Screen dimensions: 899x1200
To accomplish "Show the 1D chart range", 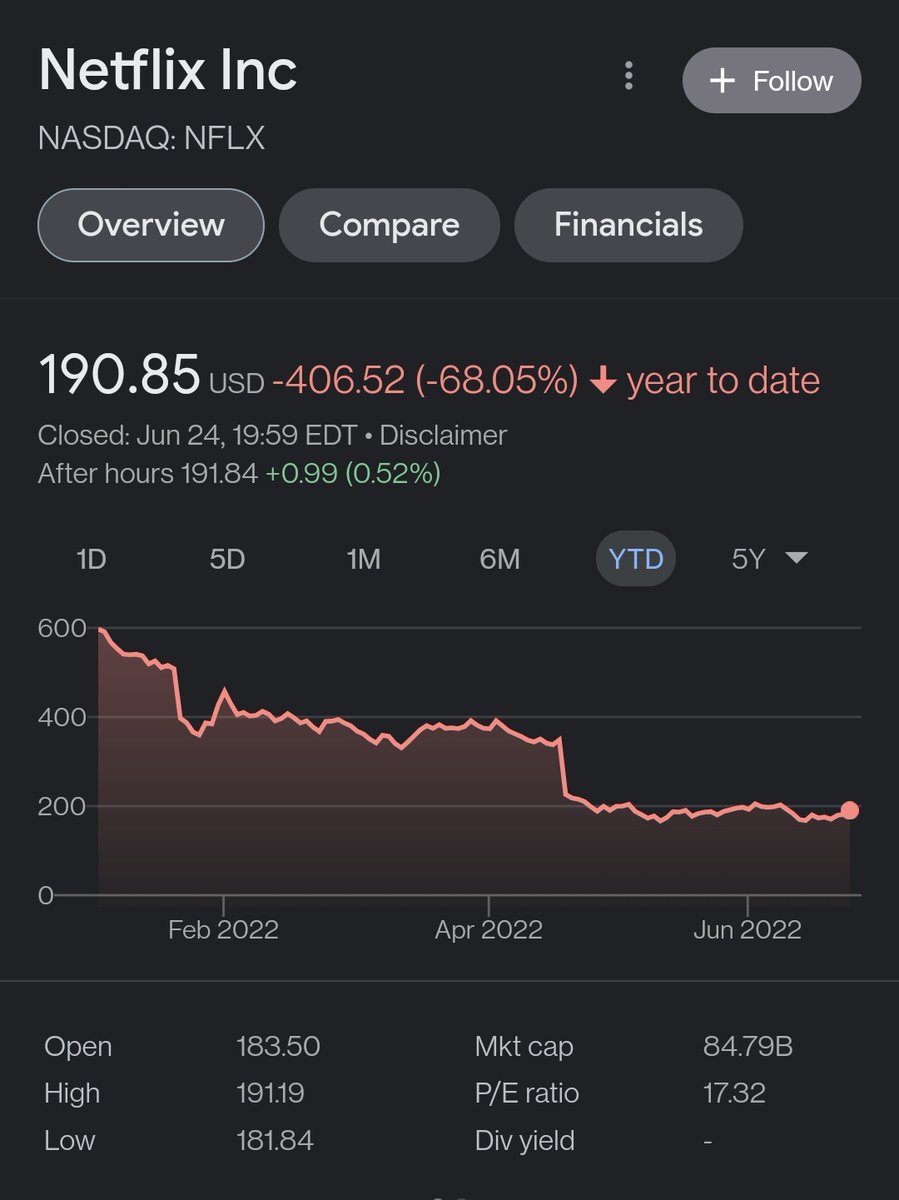I will [91, 559].
